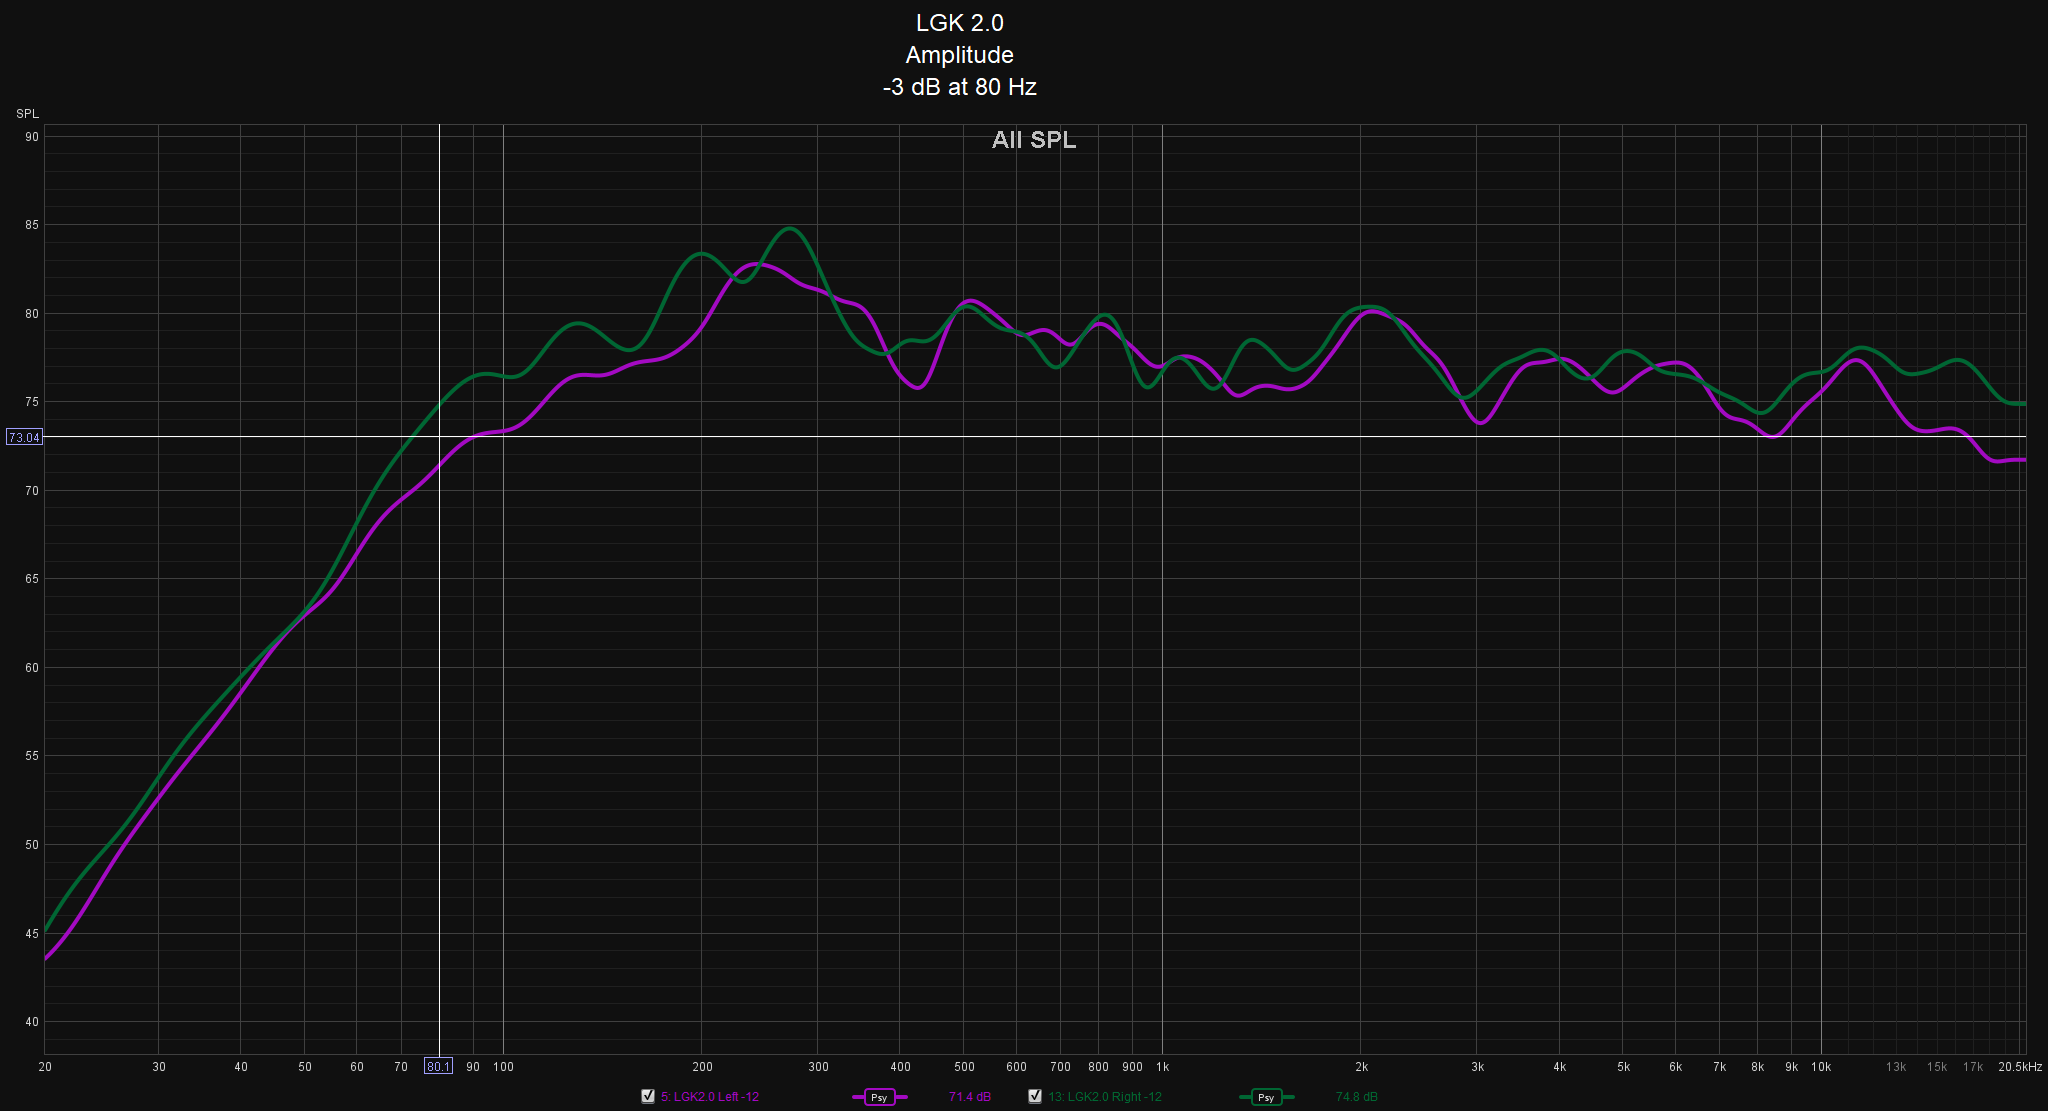Click the 200 Hz frequency axis label
Viewport: 2048px width, 1111px height.
[703, 1067]
